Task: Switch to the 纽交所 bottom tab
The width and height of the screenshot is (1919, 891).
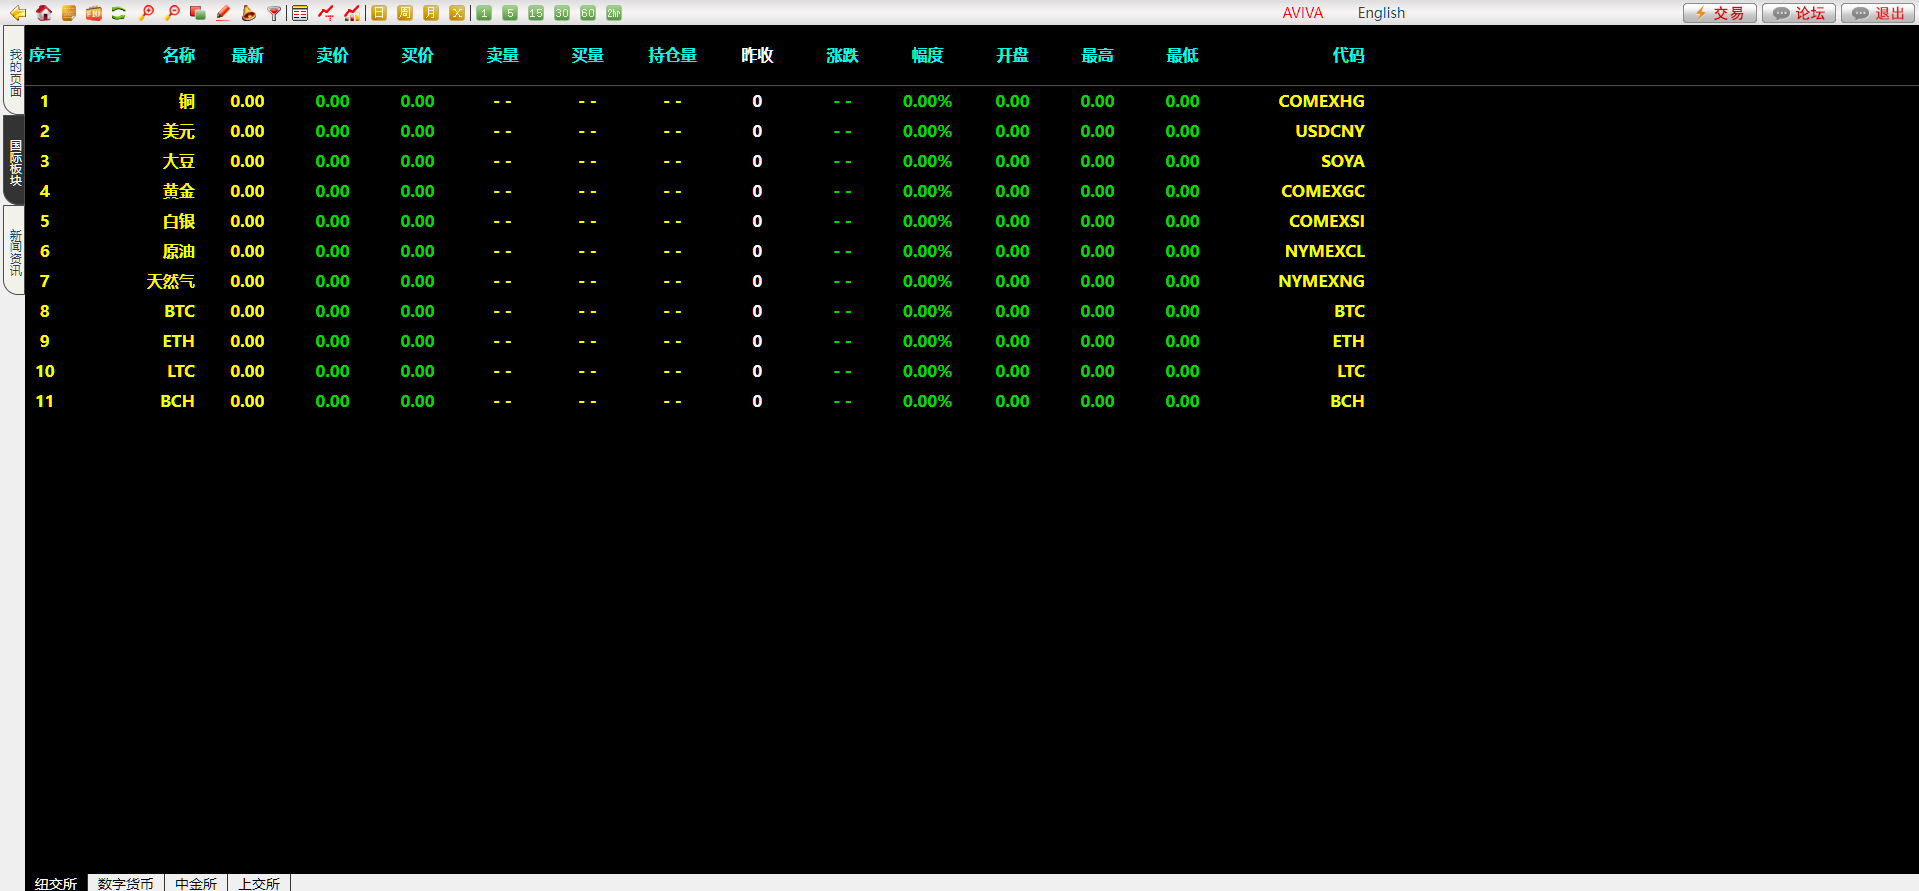Action: tap(56, 883)
